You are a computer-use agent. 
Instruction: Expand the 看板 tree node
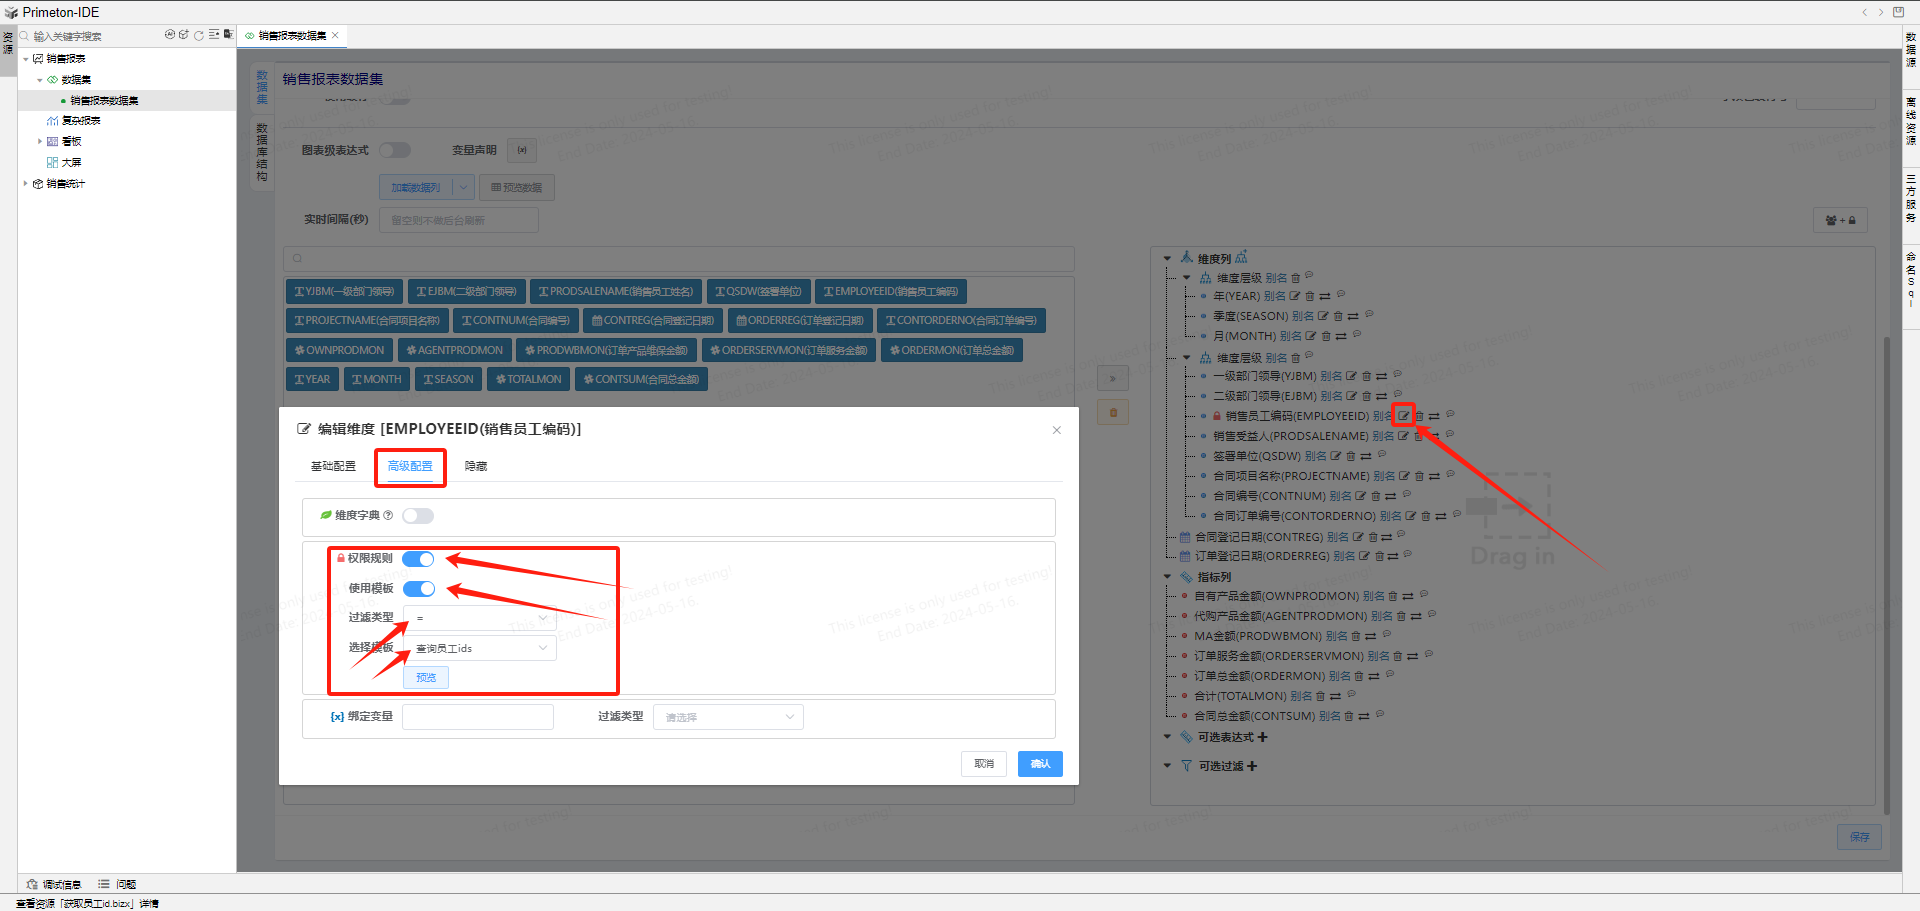[x=40, y=142]
